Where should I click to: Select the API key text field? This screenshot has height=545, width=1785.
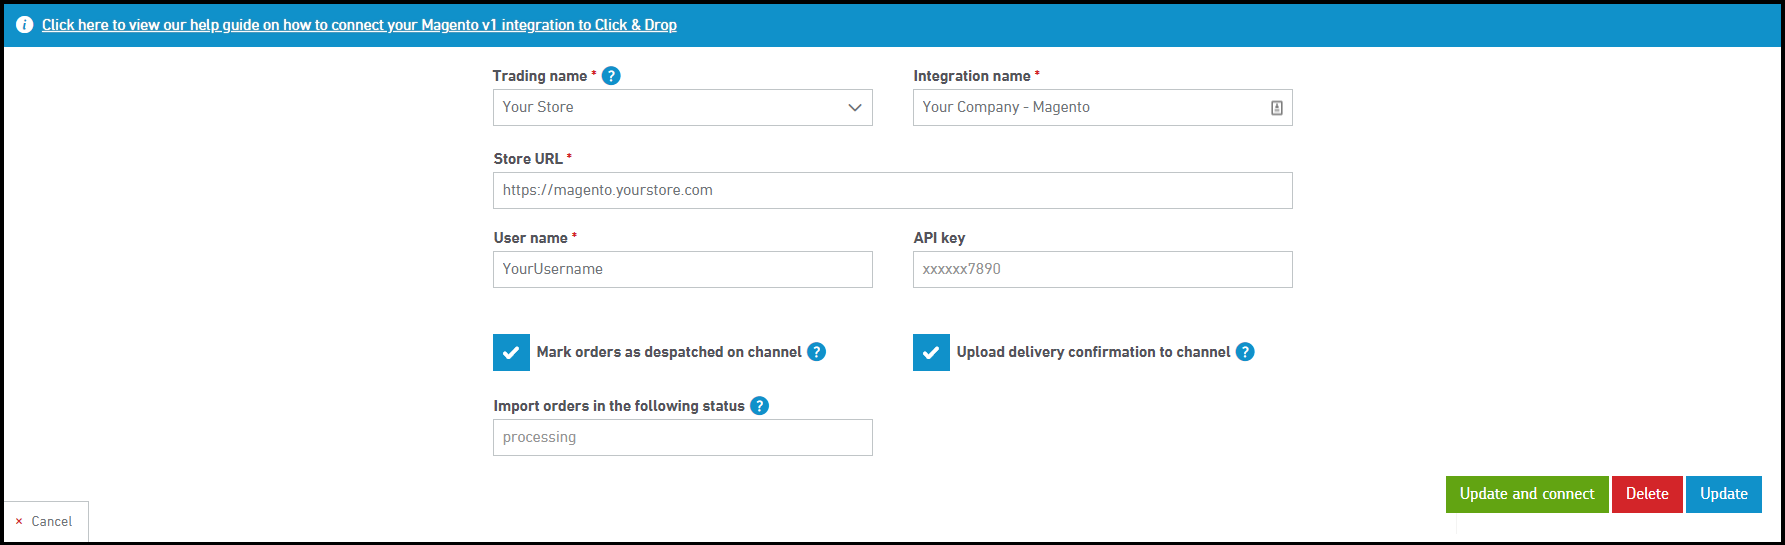tap(1102, 270)
